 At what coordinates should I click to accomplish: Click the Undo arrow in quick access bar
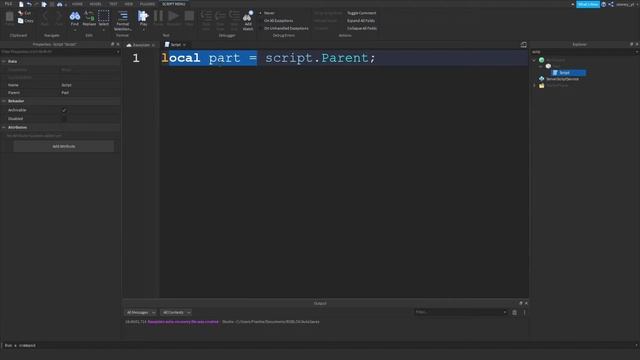click(29, 4)
